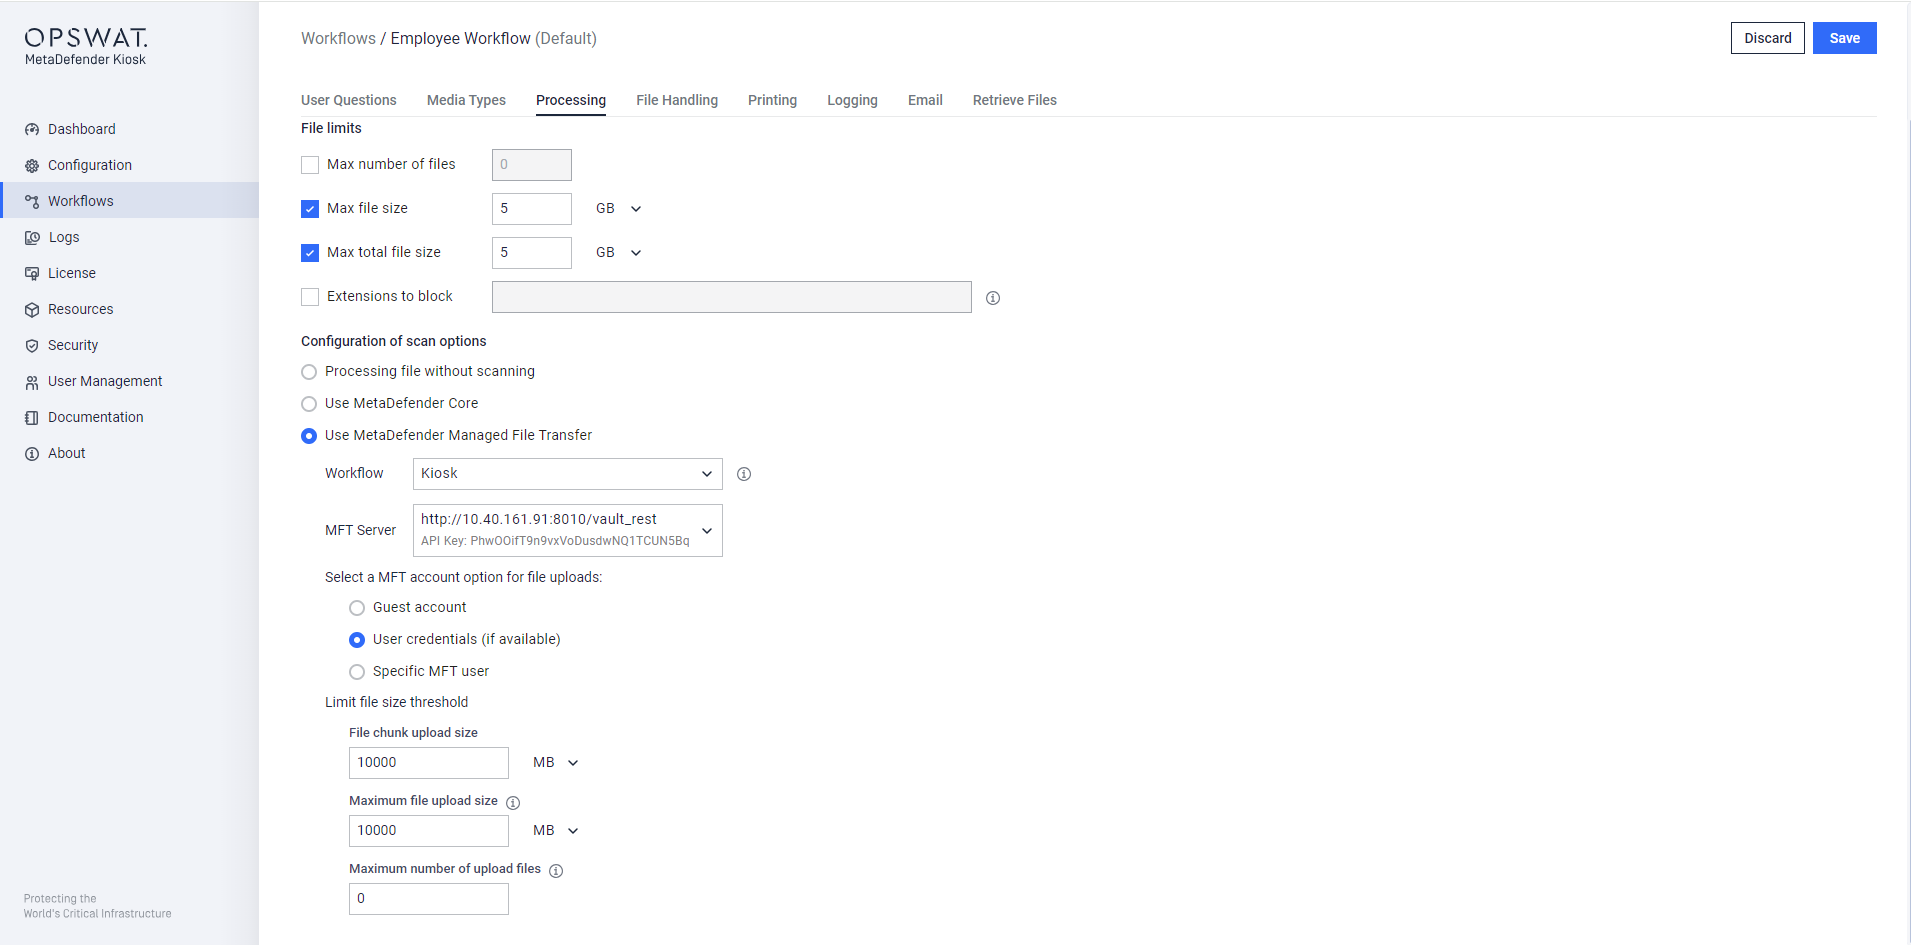
Task: Click the Extensions to block text field
Action: point(732,297)
